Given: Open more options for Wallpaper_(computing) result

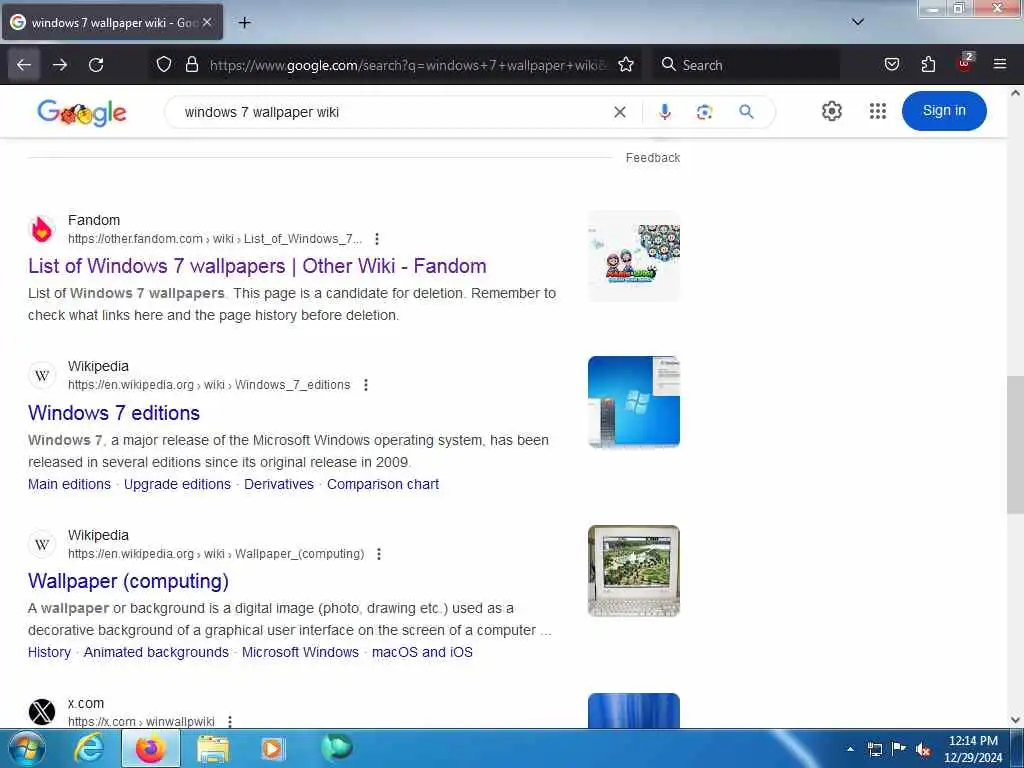Looking at the screenshot, I should click(379, 554).
